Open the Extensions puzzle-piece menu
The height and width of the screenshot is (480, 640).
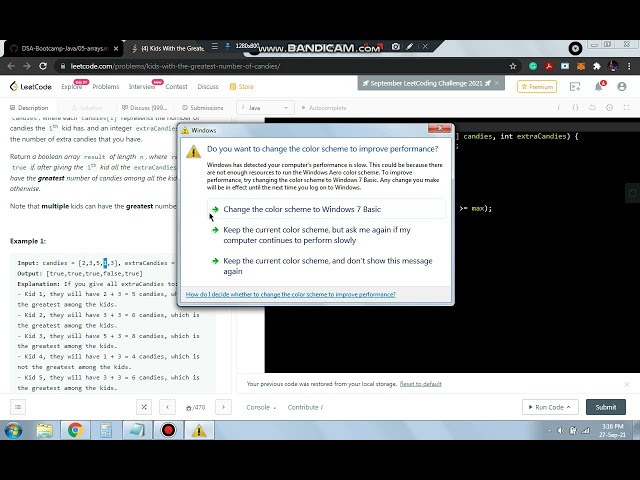click(x=597, y=66)
